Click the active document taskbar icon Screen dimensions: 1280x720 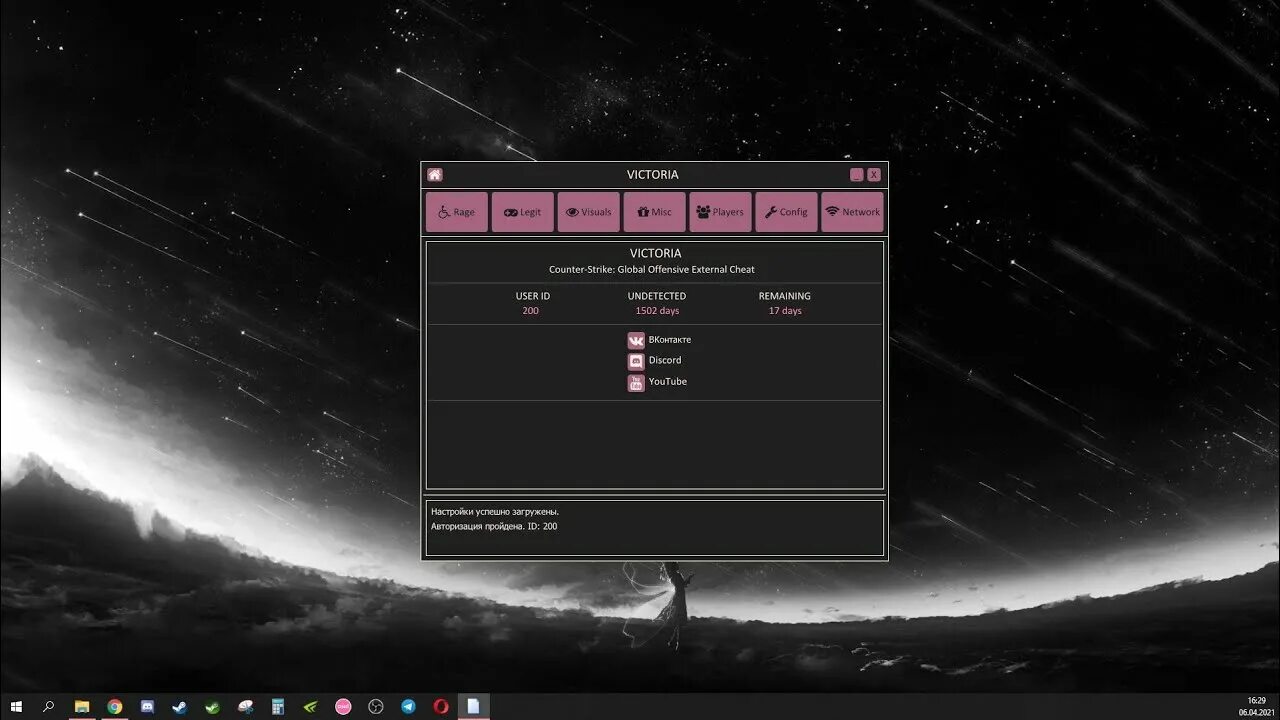point(474,706)
